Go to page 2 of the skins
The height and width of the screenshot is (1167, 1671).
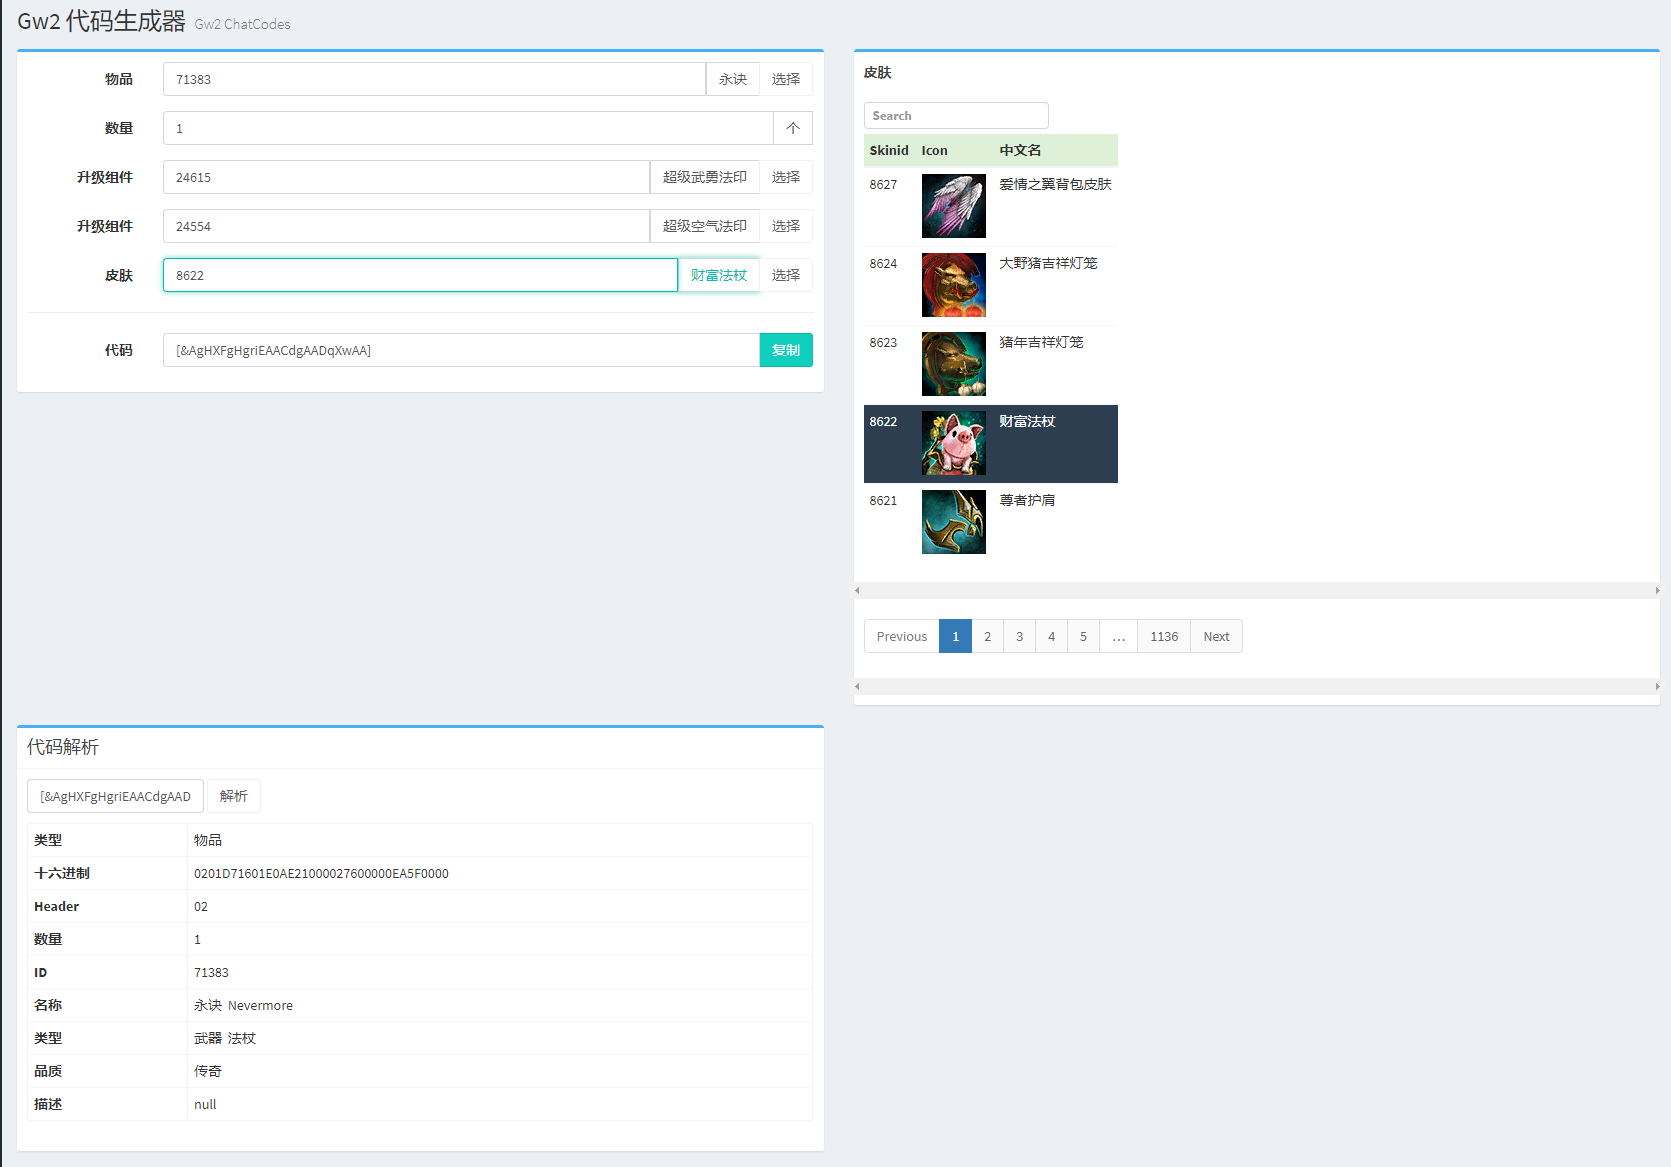click(x=987, y=636)
